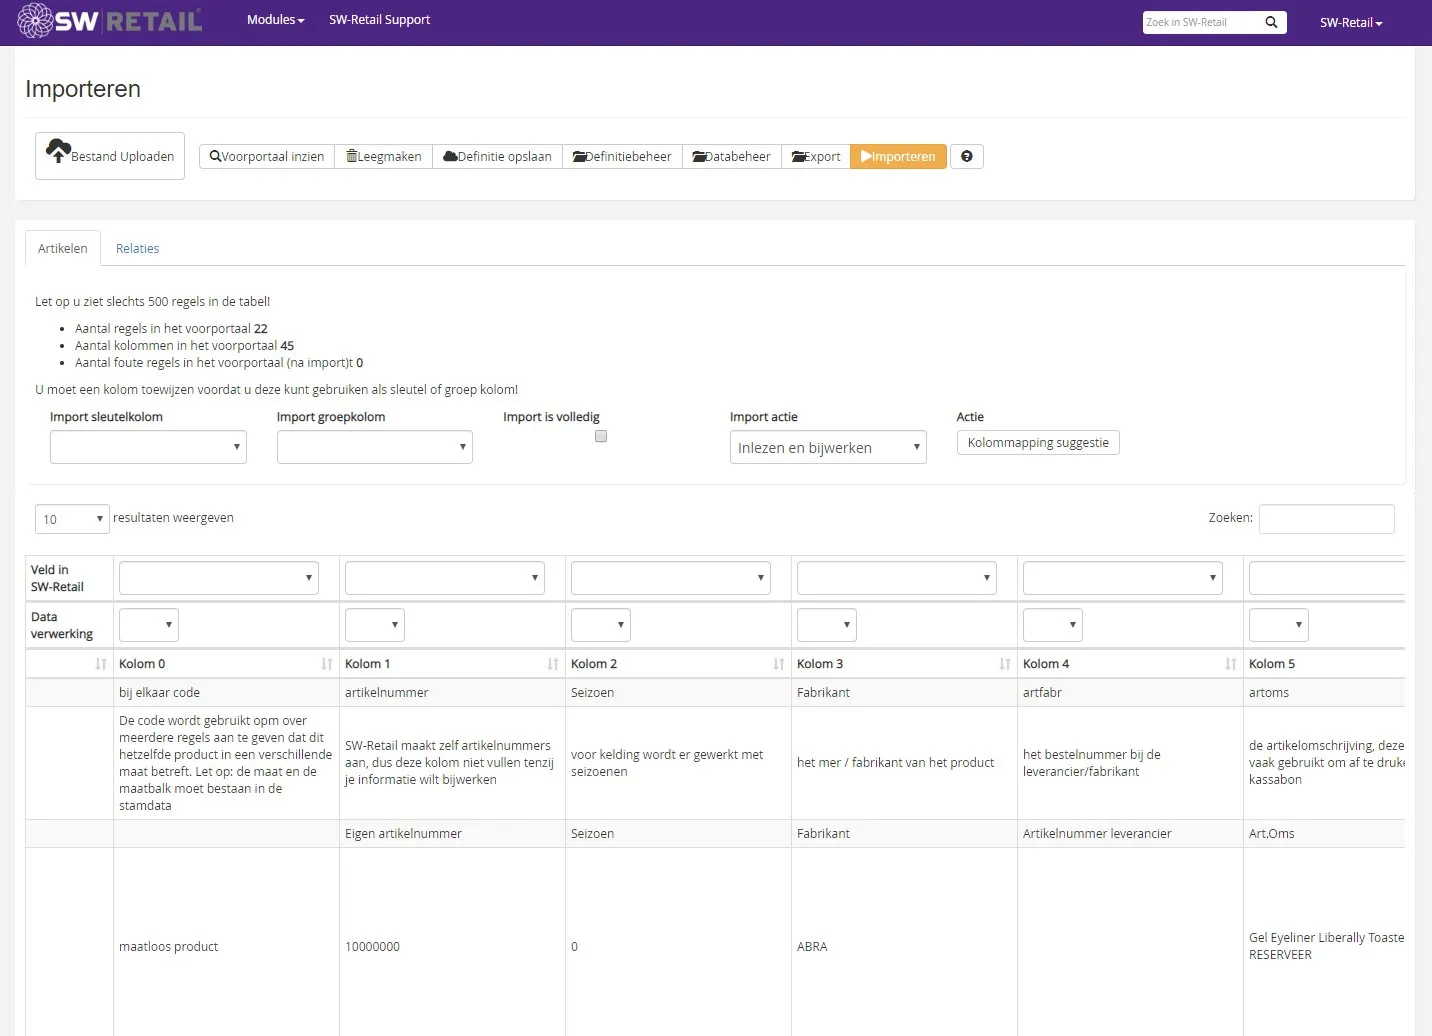Click the Export button
1432x1036 pixels.
click(x=816, y=156)
